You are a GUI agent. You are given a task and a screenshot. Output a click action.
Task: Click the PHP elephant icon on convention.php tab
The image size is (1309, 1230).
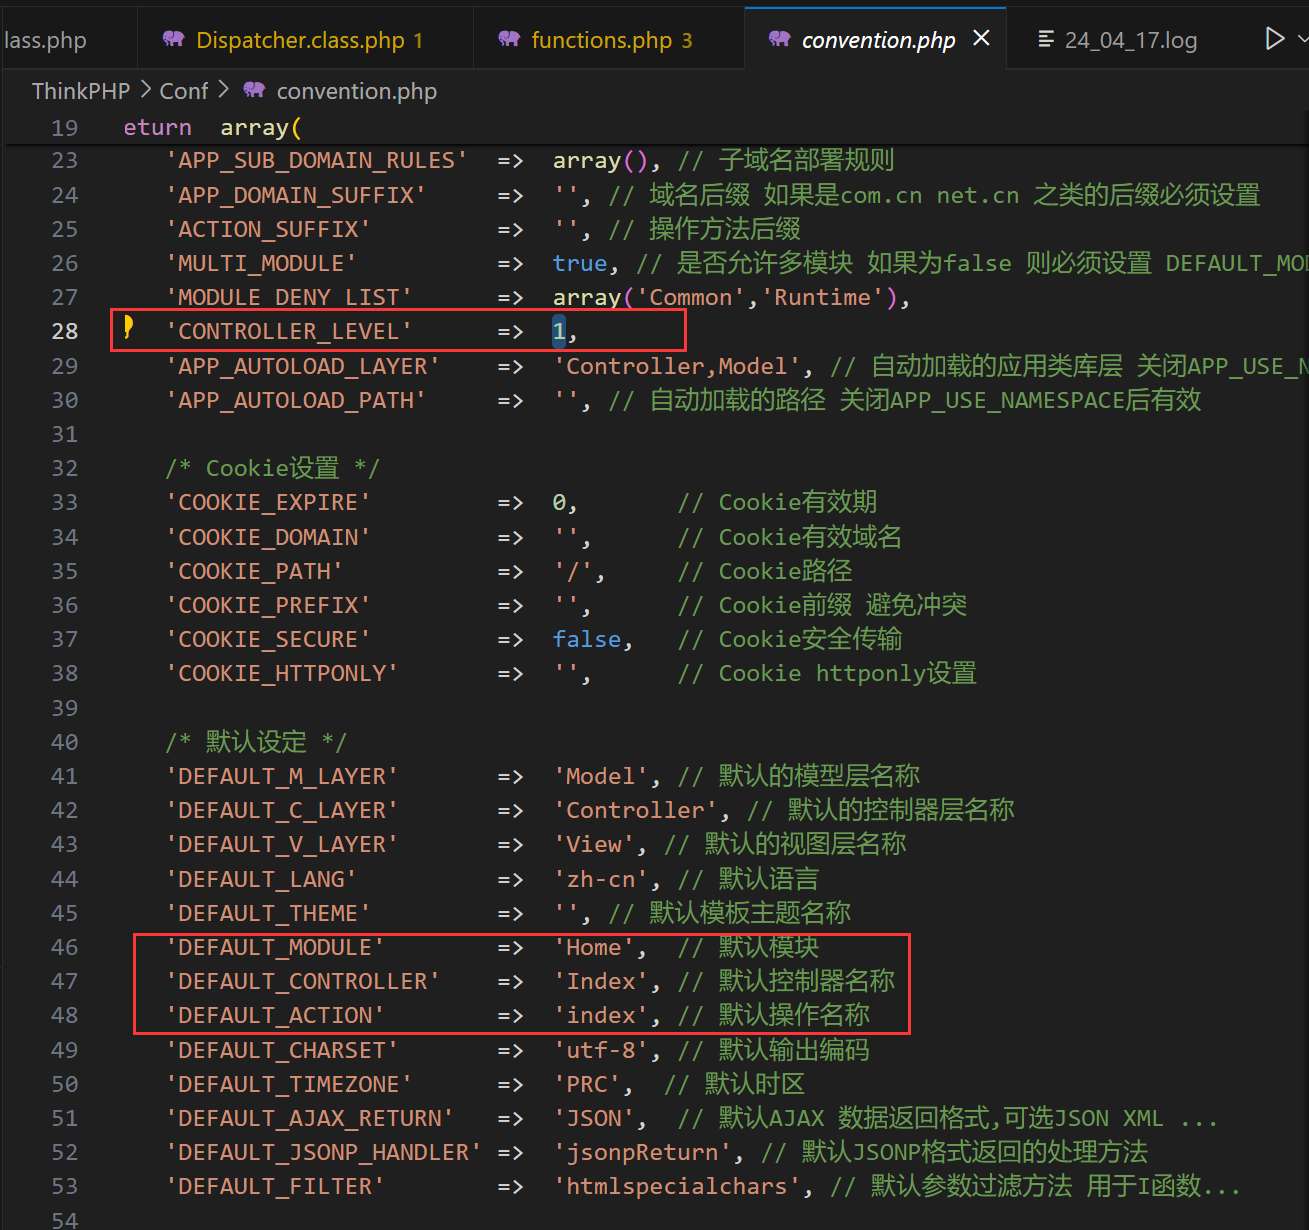pyautogui.click(x=779, y=39)
